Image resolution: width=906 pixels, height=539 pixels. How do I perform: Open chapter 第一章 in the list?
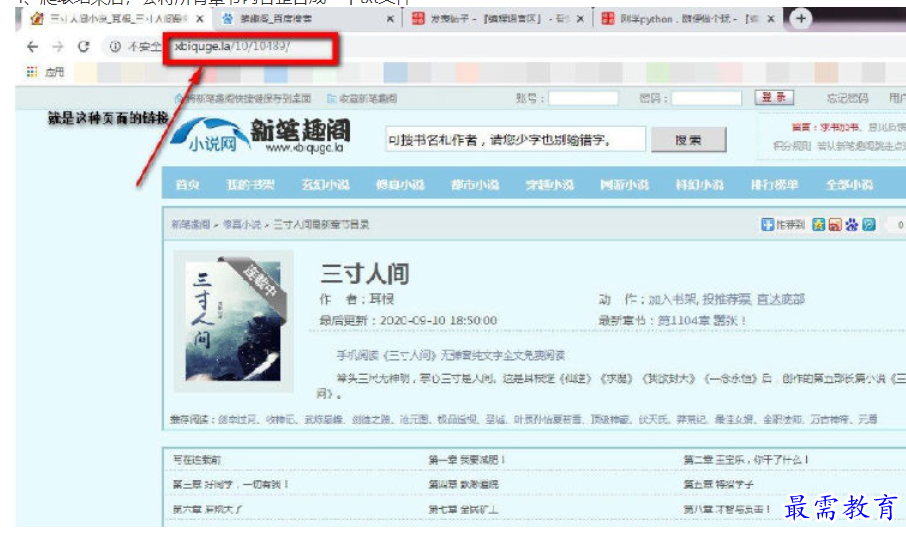[467, 460]
